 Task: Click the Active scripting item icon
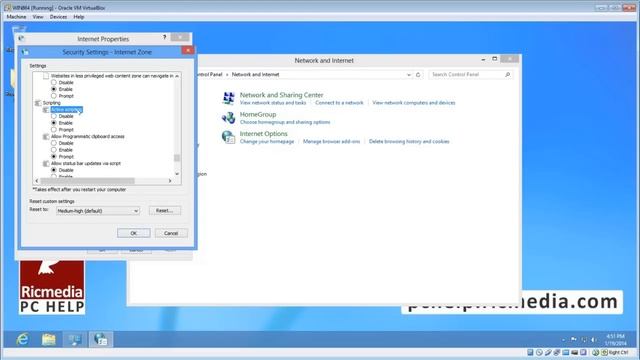click(46, 110)
